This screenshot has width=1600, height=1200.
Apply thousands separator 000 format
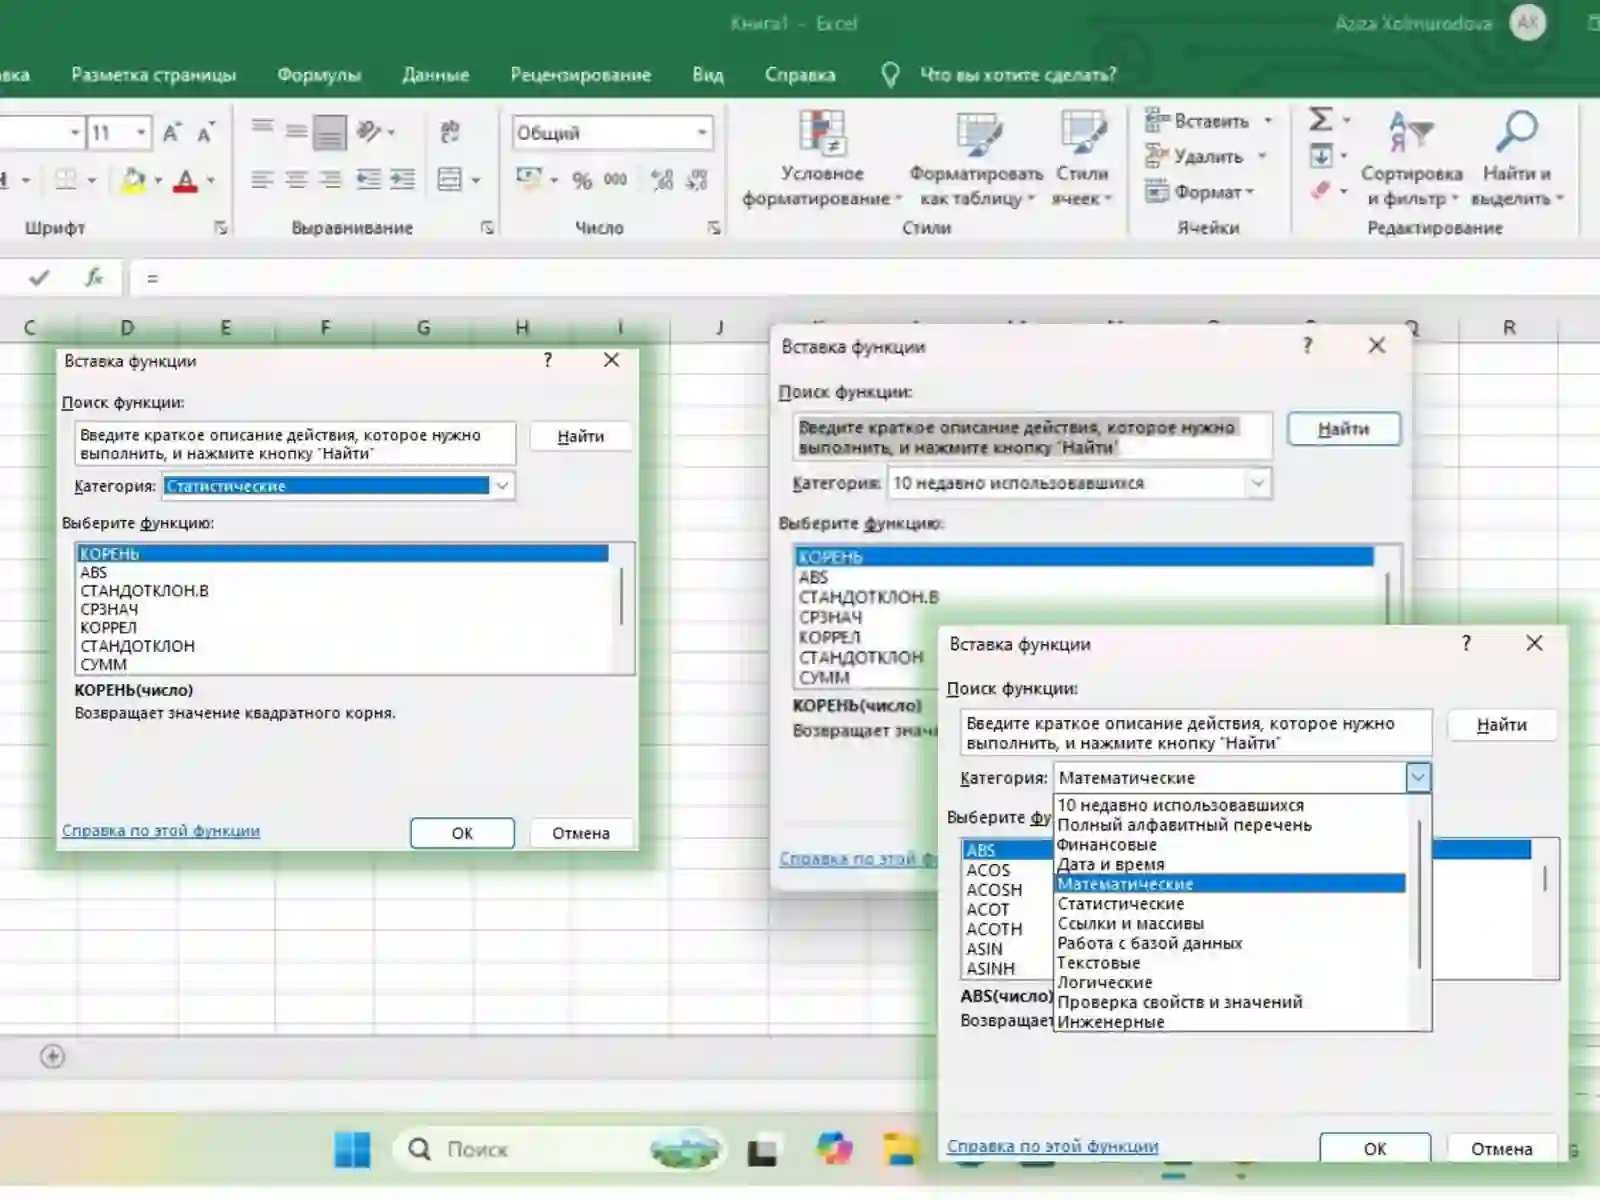coord(615,180)
